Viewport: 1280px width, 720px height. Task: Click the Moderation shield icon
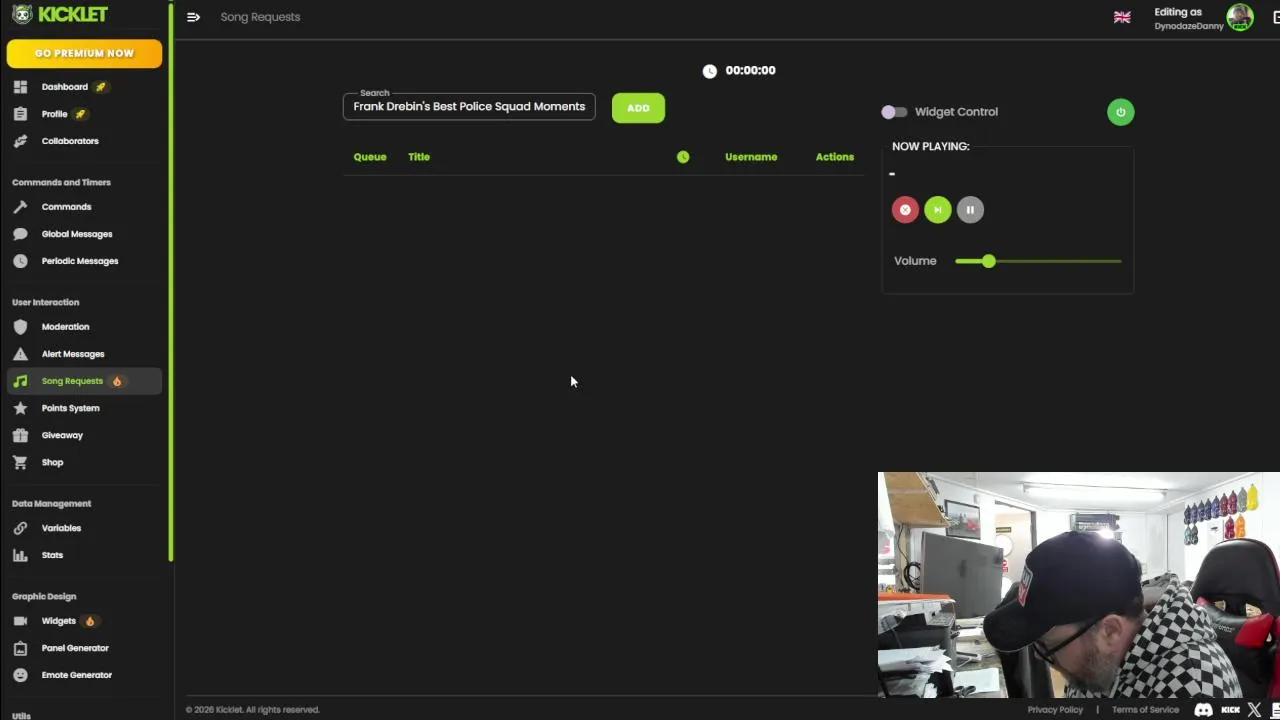[20, 327]
